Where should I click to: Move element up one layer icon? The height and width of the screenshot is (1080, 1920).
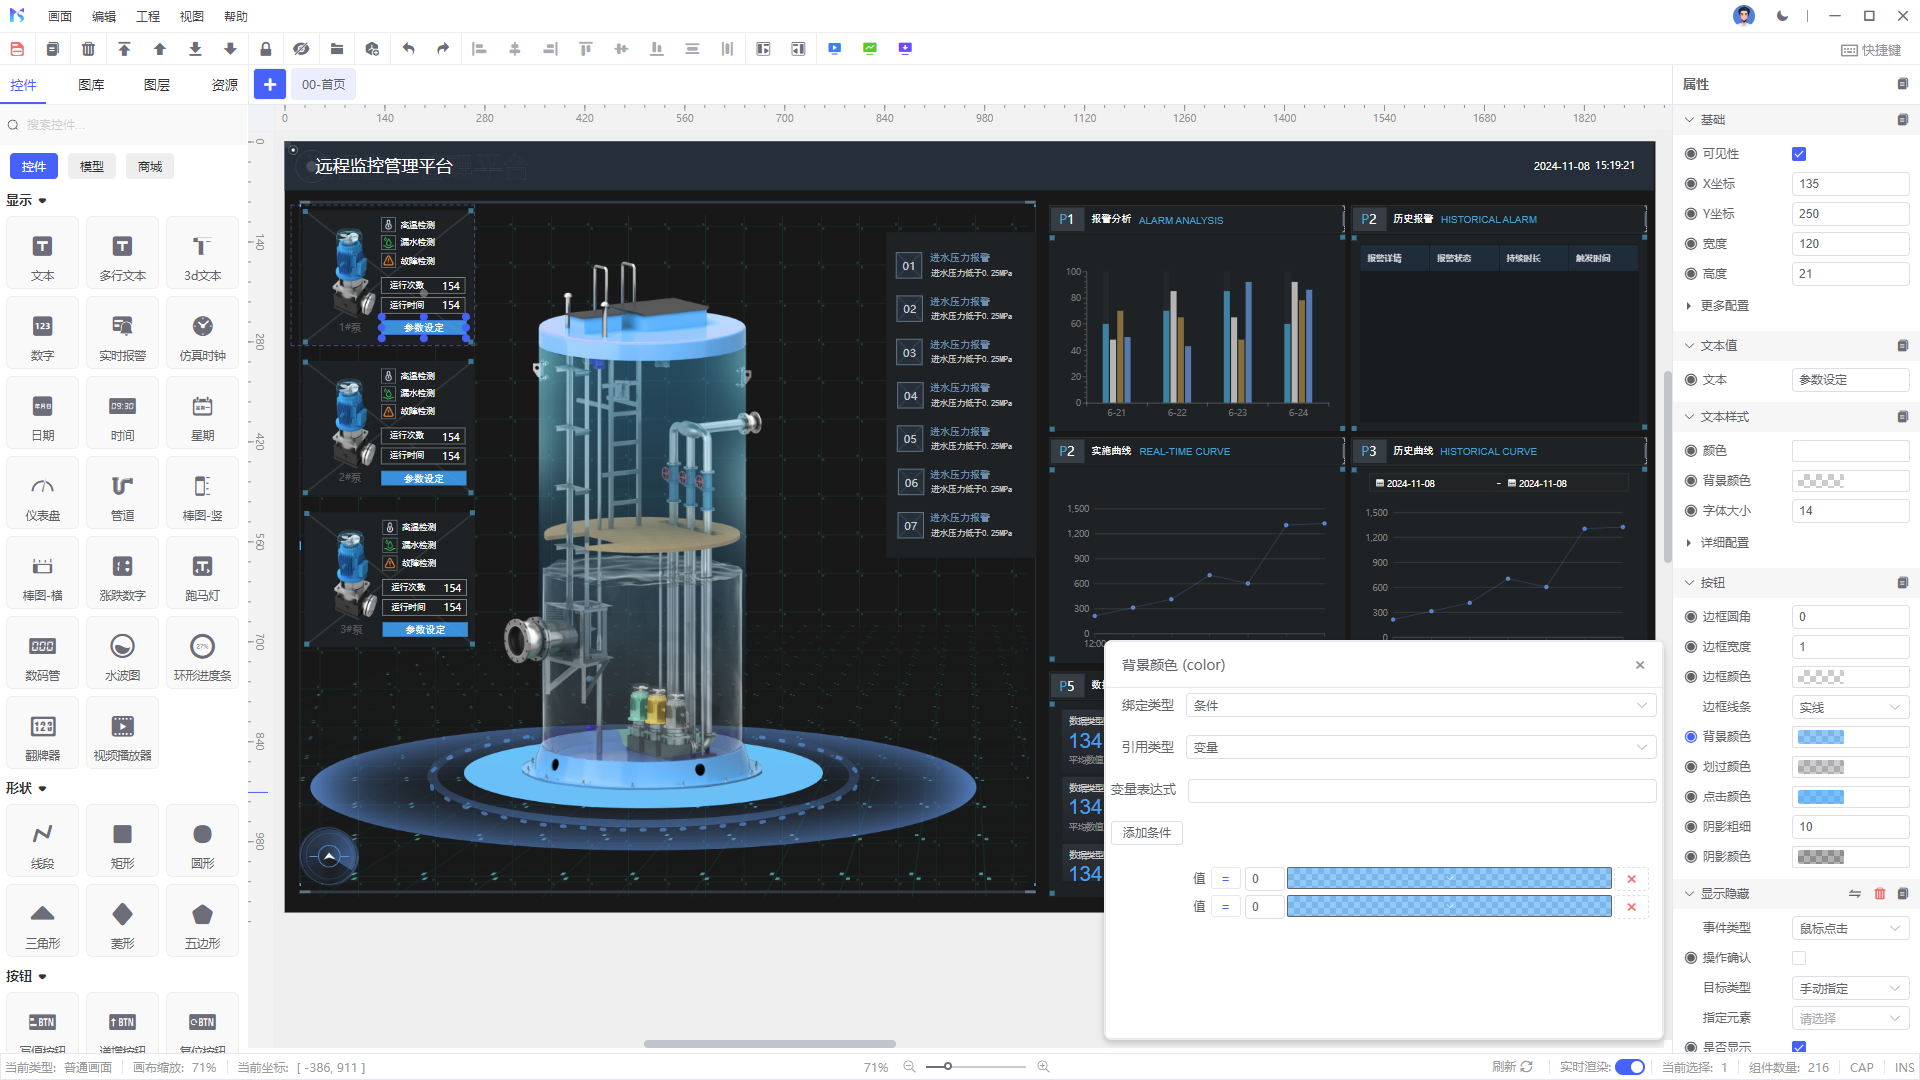(159, 49)
